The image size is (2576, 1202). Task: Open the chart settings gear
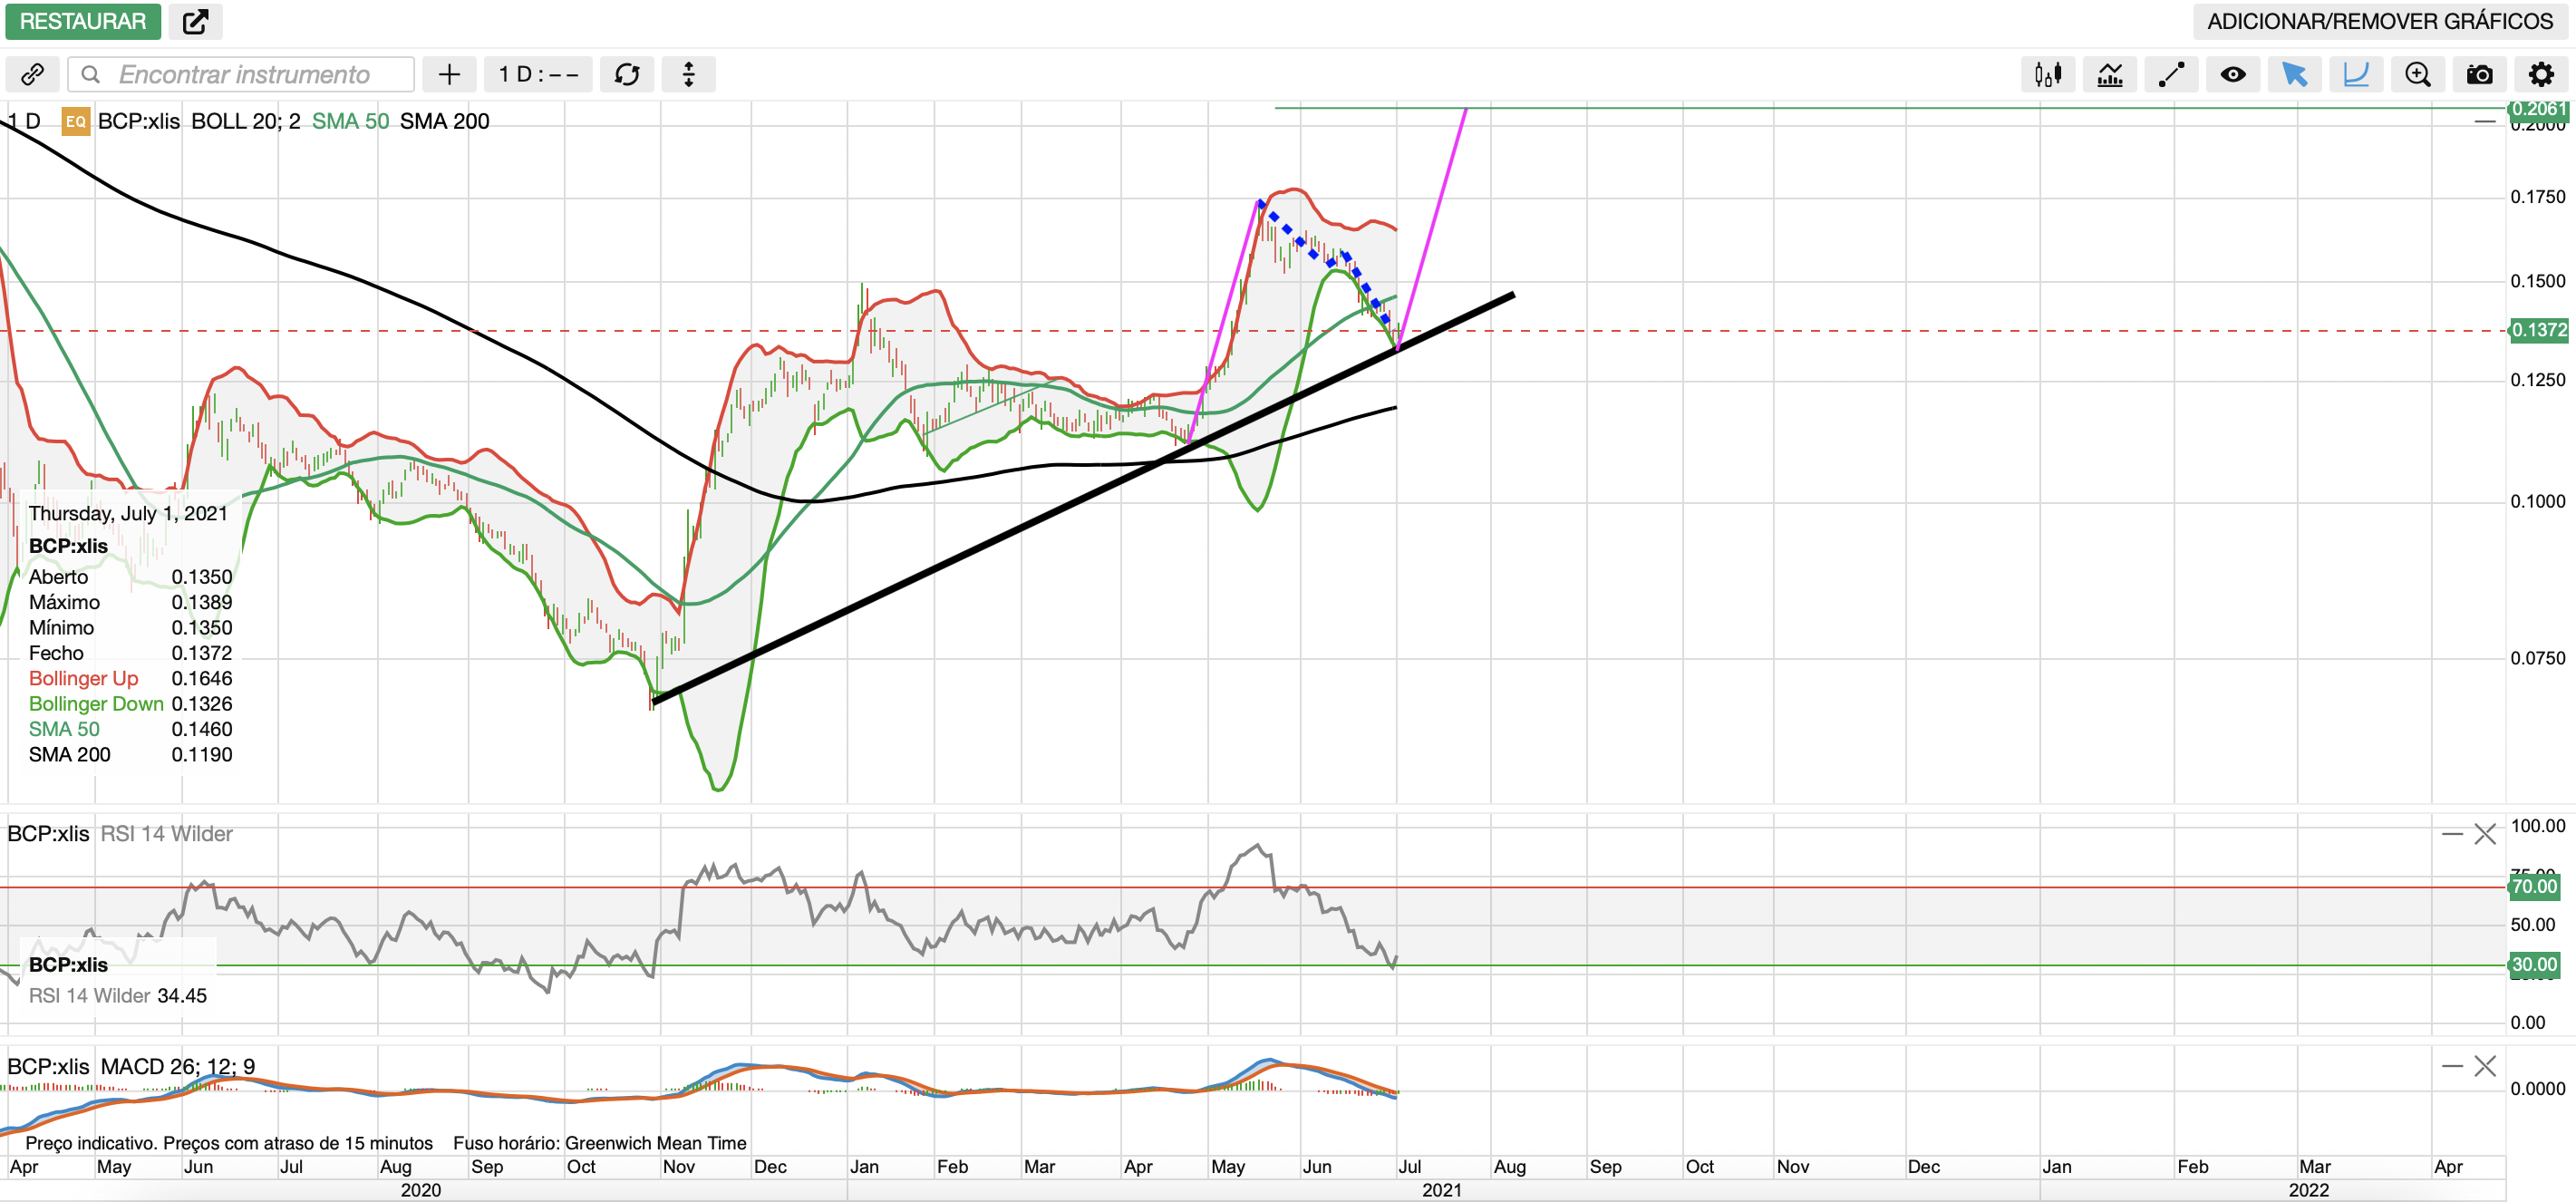coord(2540,75)
